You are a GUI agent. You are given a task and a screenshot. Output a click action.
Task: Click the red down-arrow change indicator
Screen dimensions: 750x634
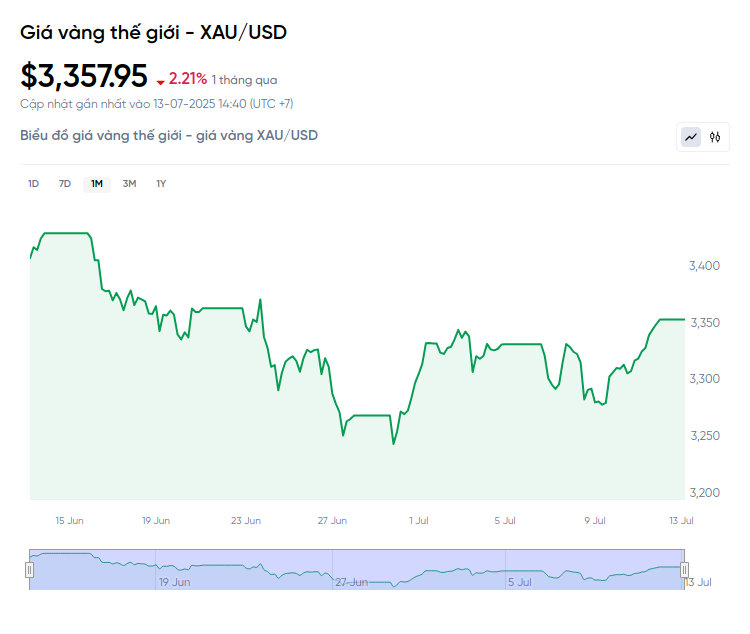[x=160, y=82]
